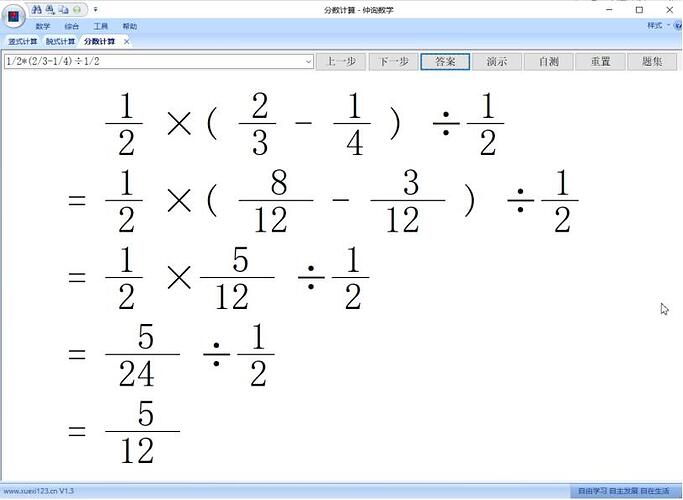The height and width of the screenshot is (500, 683).
Task: Click the second quick-access icon with small arrow
Action: [51, 9]
